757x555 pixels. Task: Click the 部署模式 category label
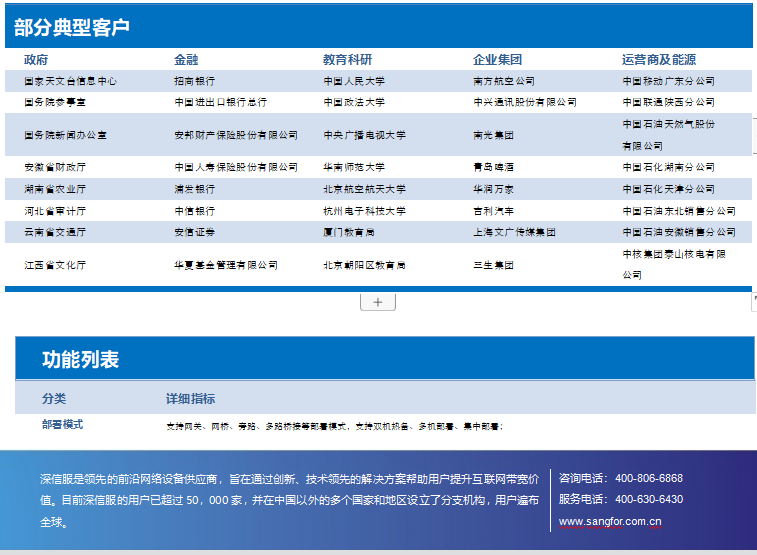click(x=62, y=424)
